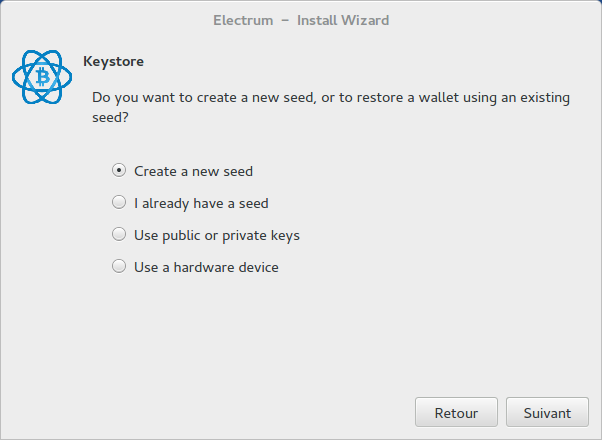
Task: Click the Keystore heading
Action: (x=114, y=61)
